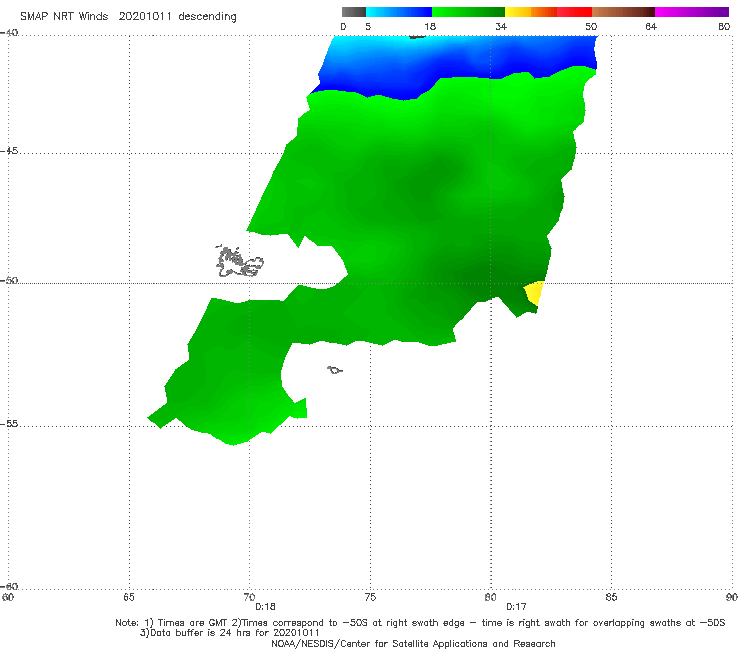This screenshot has width=740, height=650.
Task: Click the NOAA/NESDIS credit line
Action: (x=413, y=644)
